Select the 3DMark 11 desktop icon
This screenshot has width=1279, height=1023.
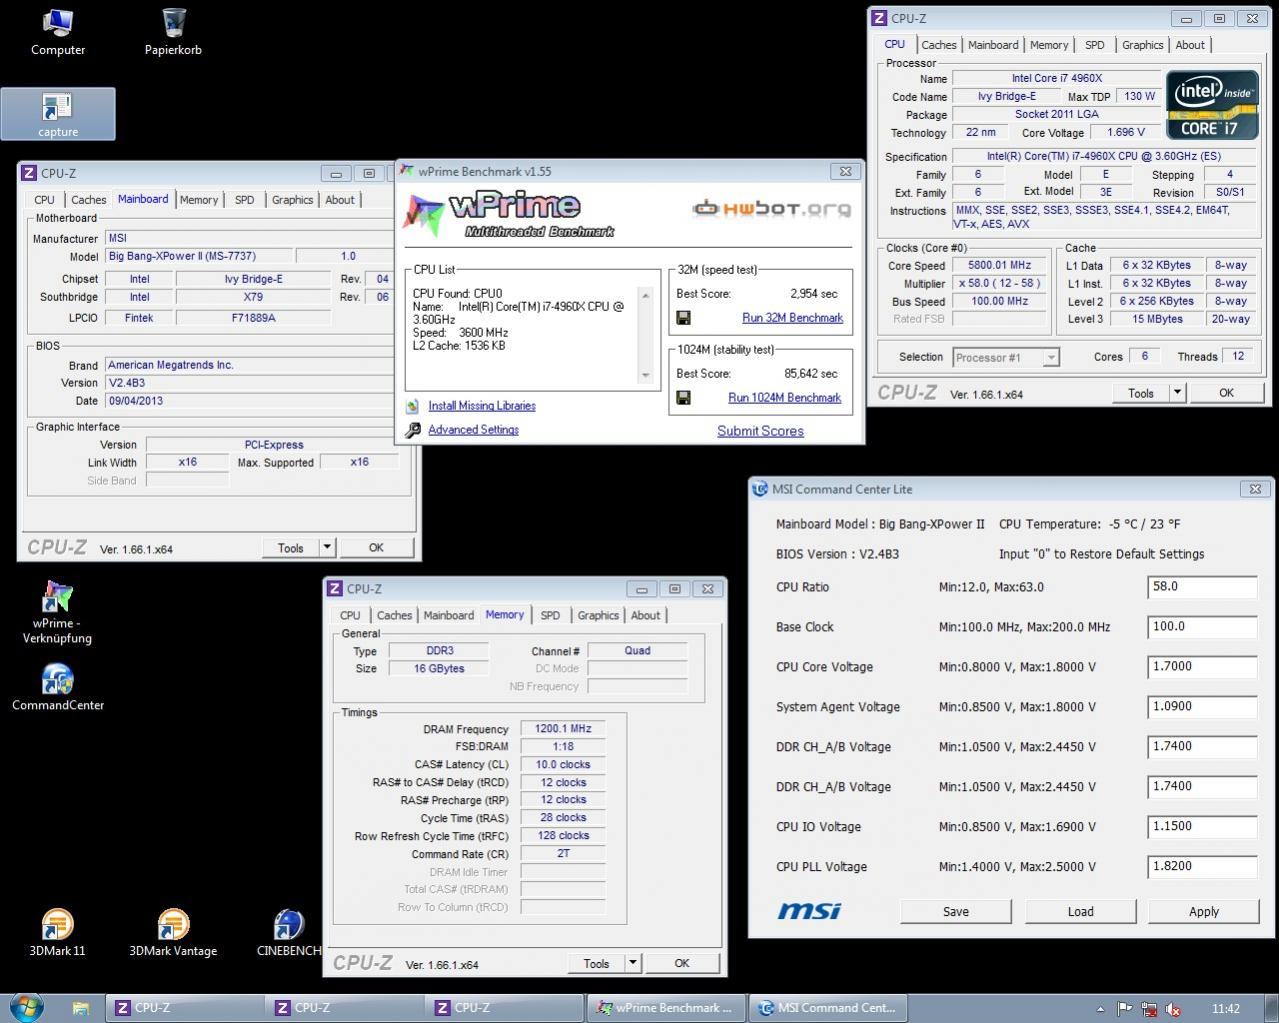[x=57, y=933]
